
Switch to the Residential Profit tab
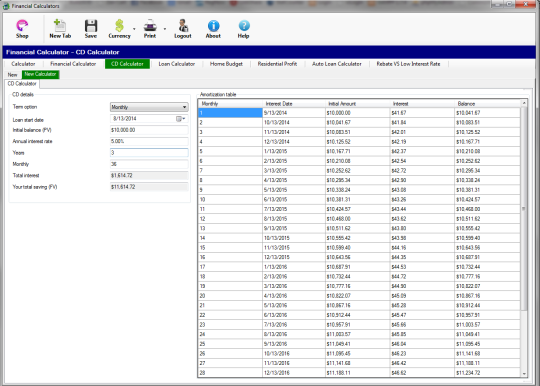tap(277, 64)
